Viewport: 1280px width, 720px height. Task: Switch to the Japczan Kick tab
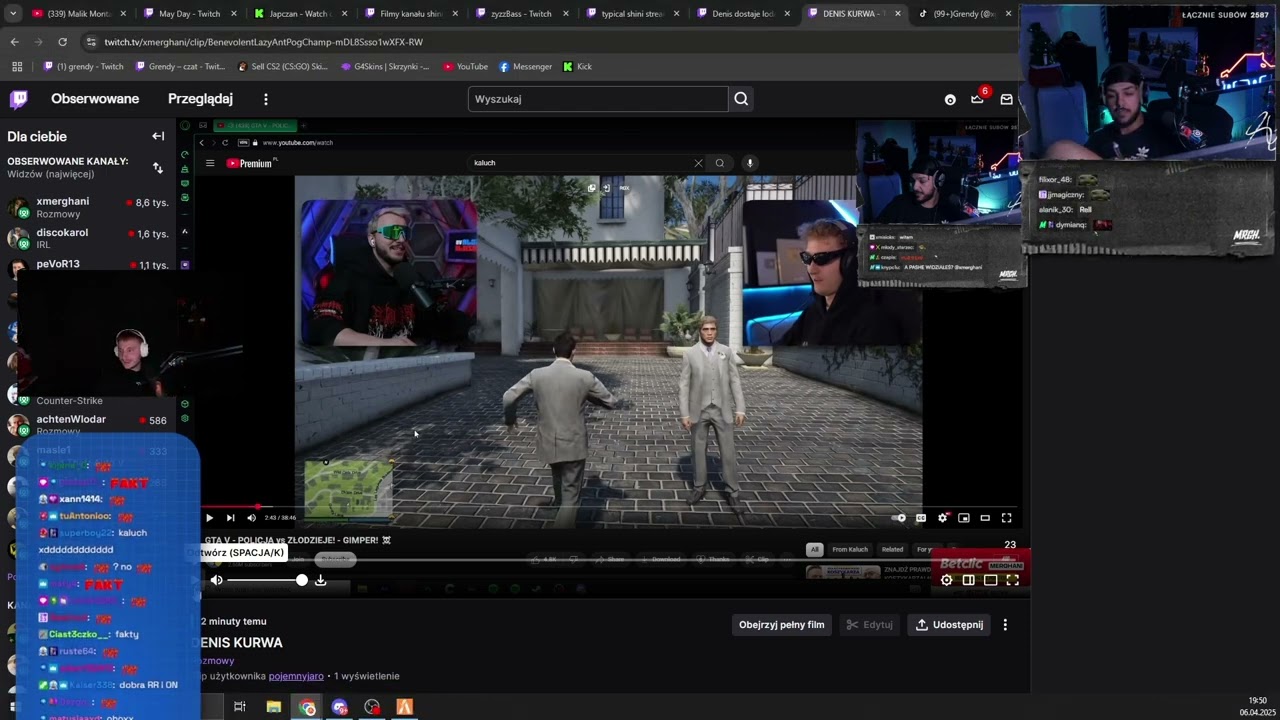point(300,14)
